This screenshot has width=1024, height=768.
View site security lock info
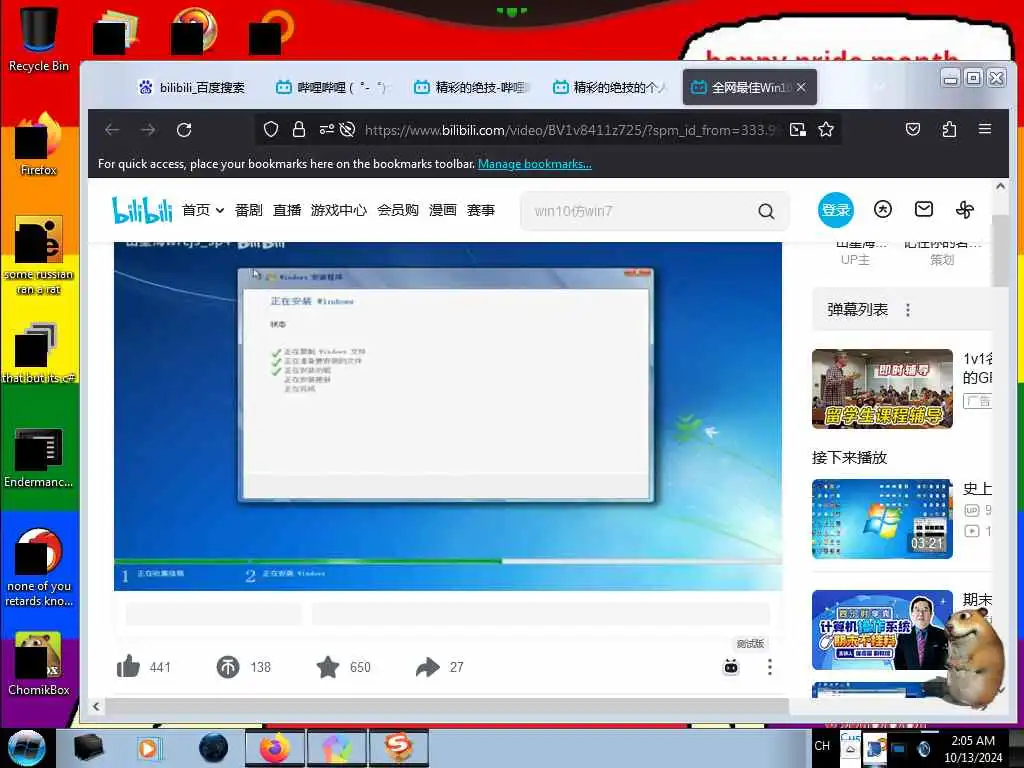pos(299,129)
